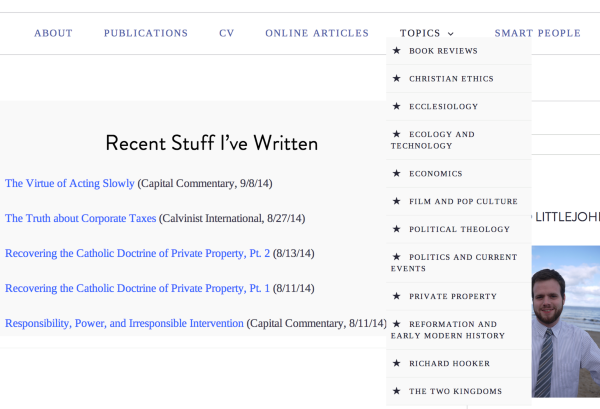Viewport: 600px width, 409px height.
Task: Navigate to the CV page
Action: 227,33
